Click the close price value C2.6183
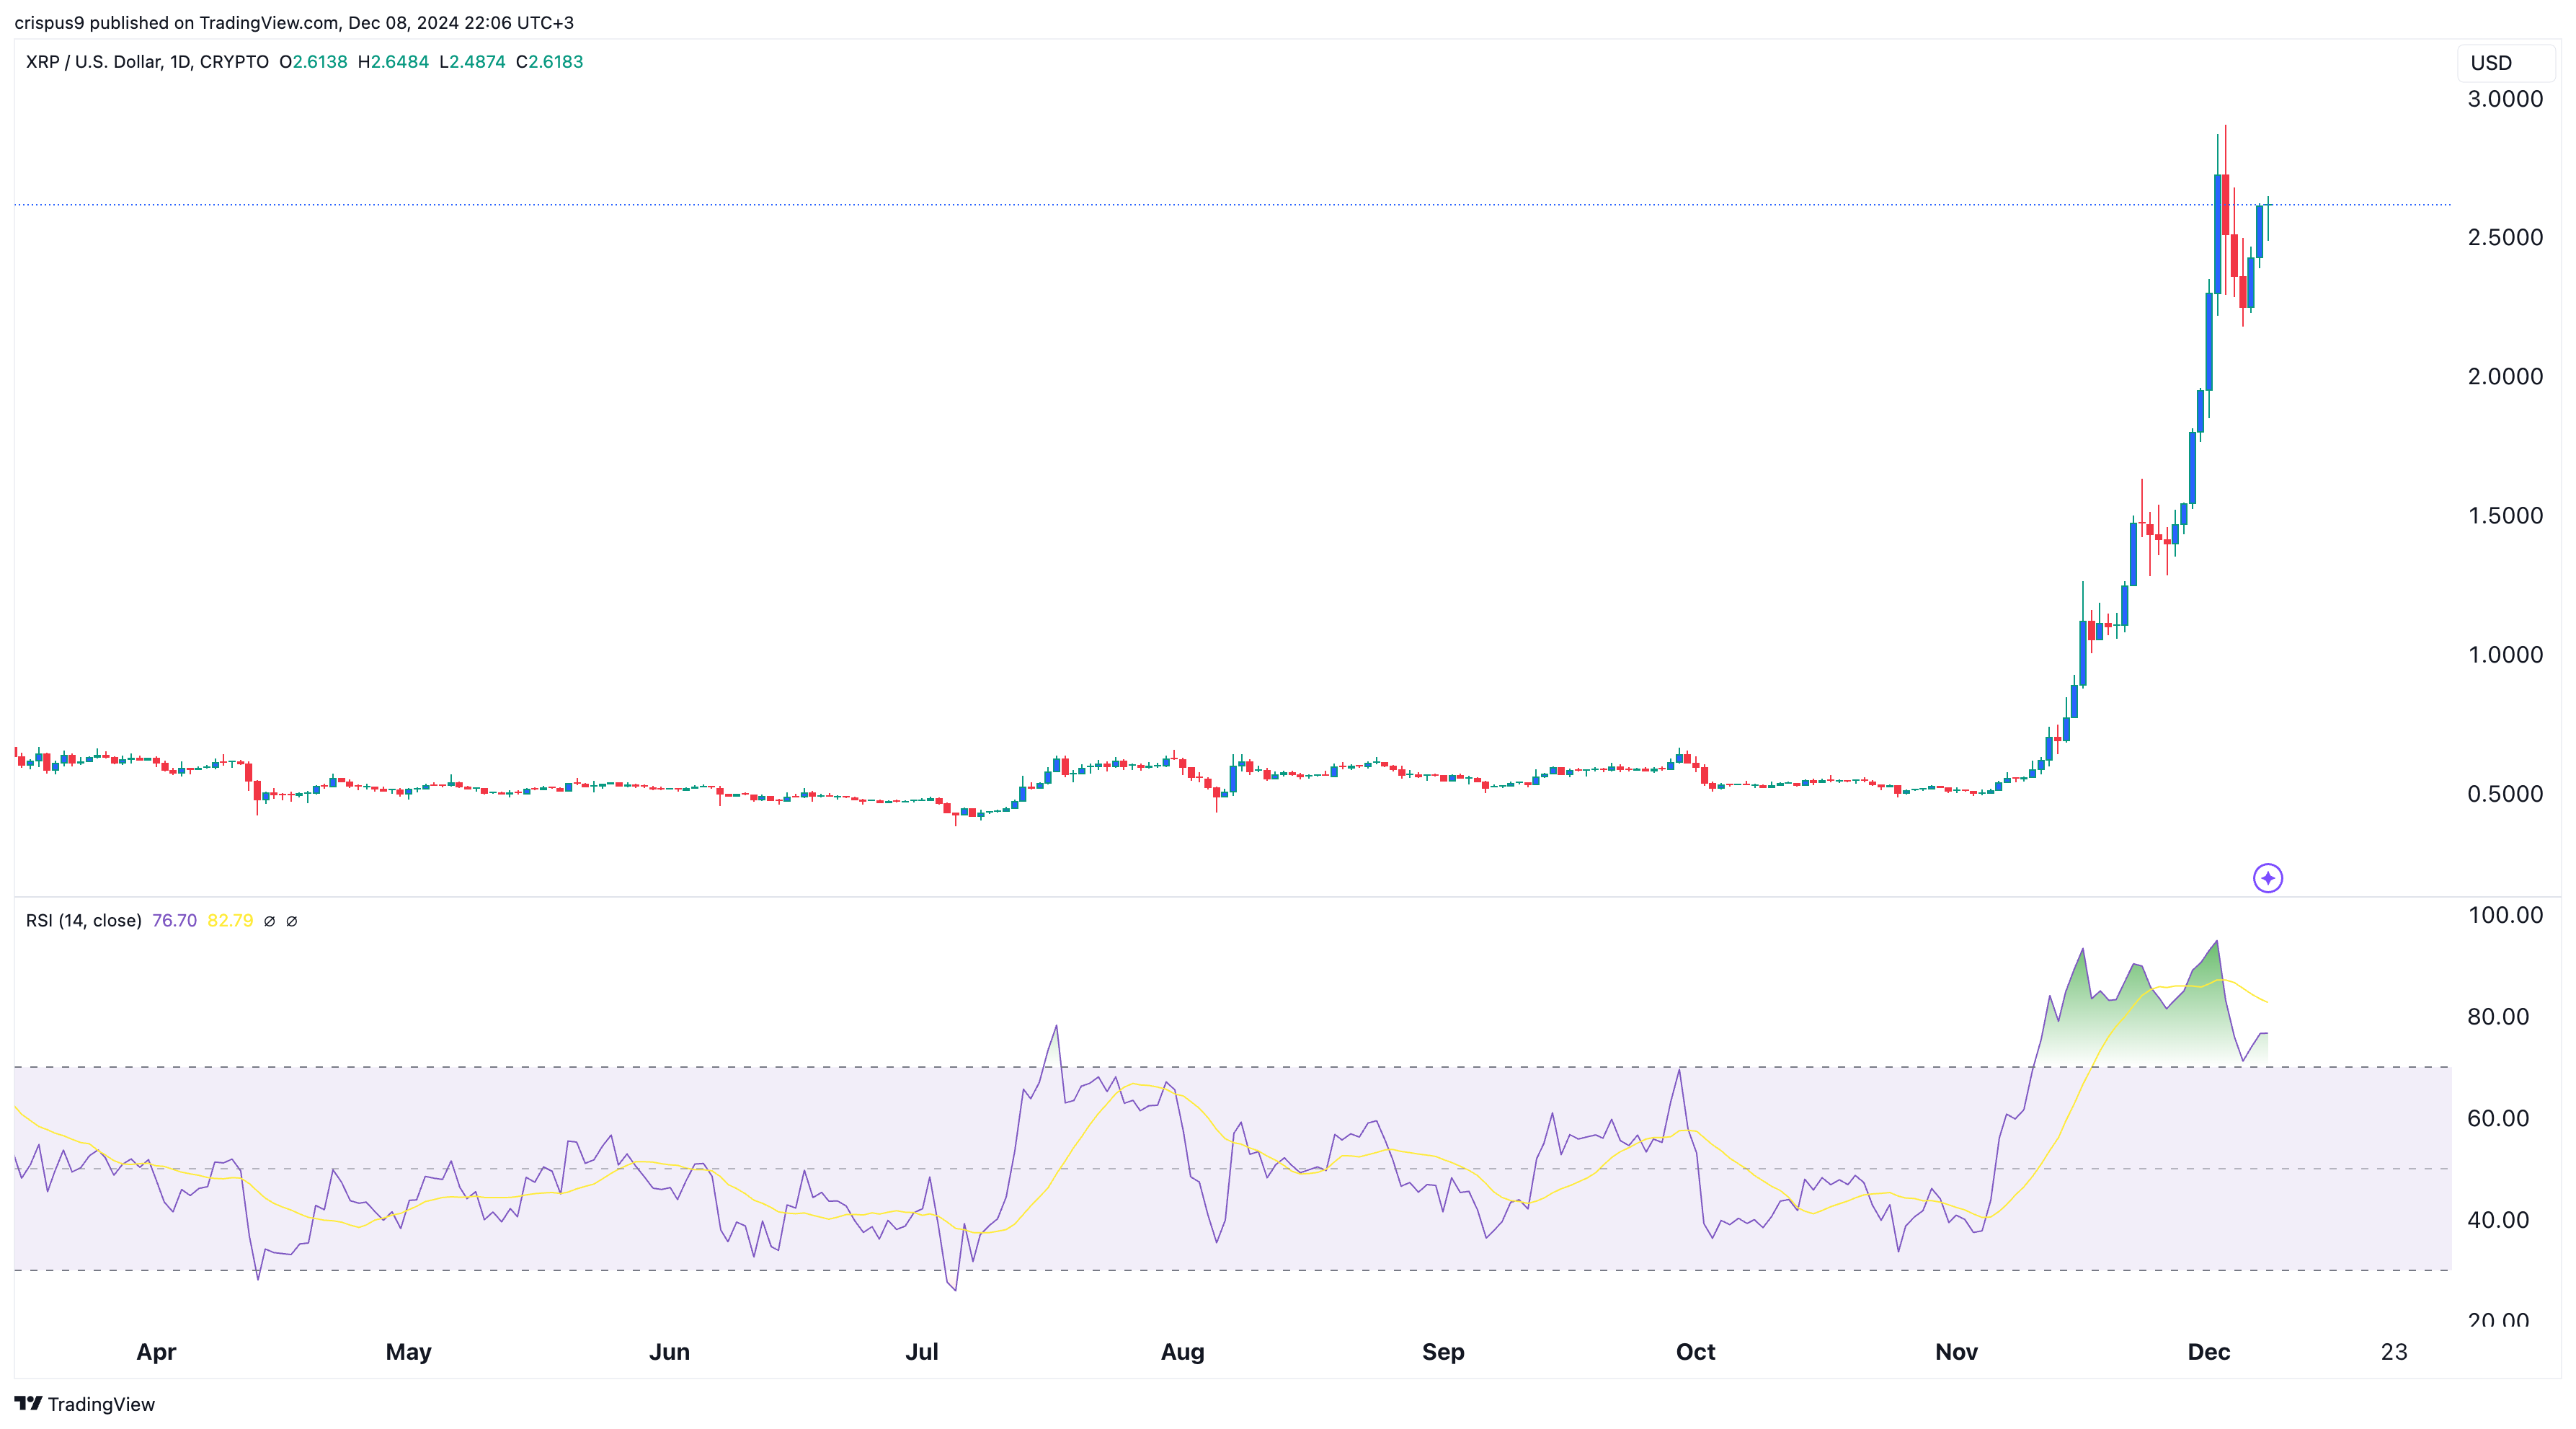The height and width of the screenshot is (1429, 2576). point(549,62)
